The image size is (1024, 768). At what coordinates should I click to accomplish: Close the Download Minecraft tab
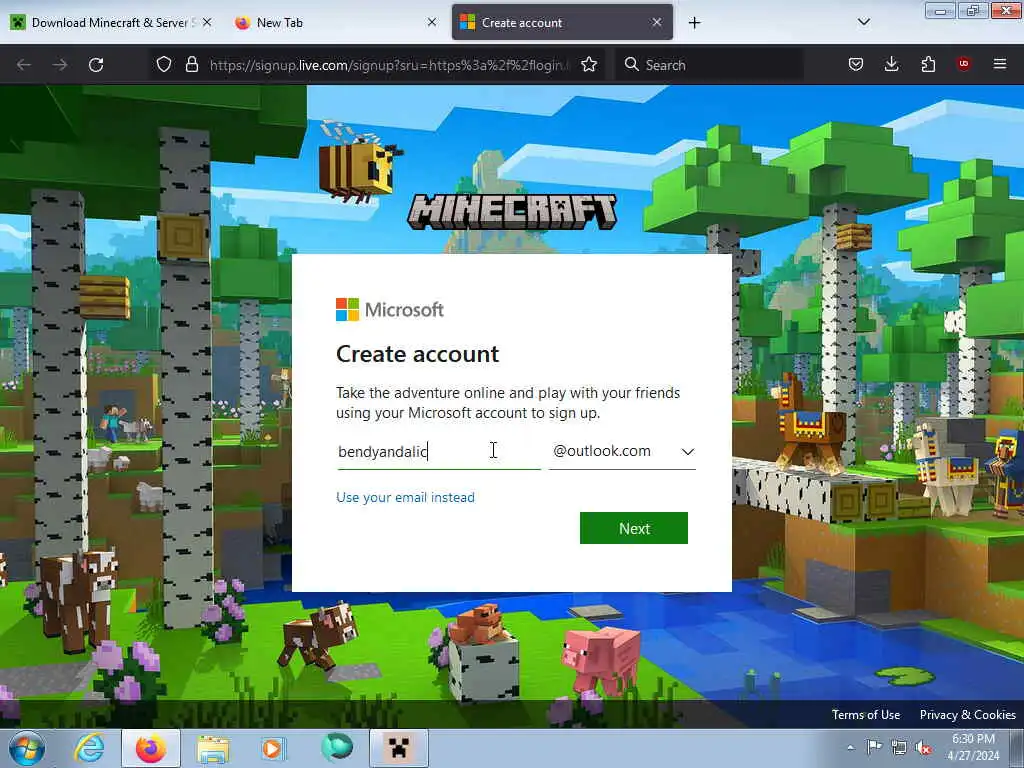tap(207, 22)
